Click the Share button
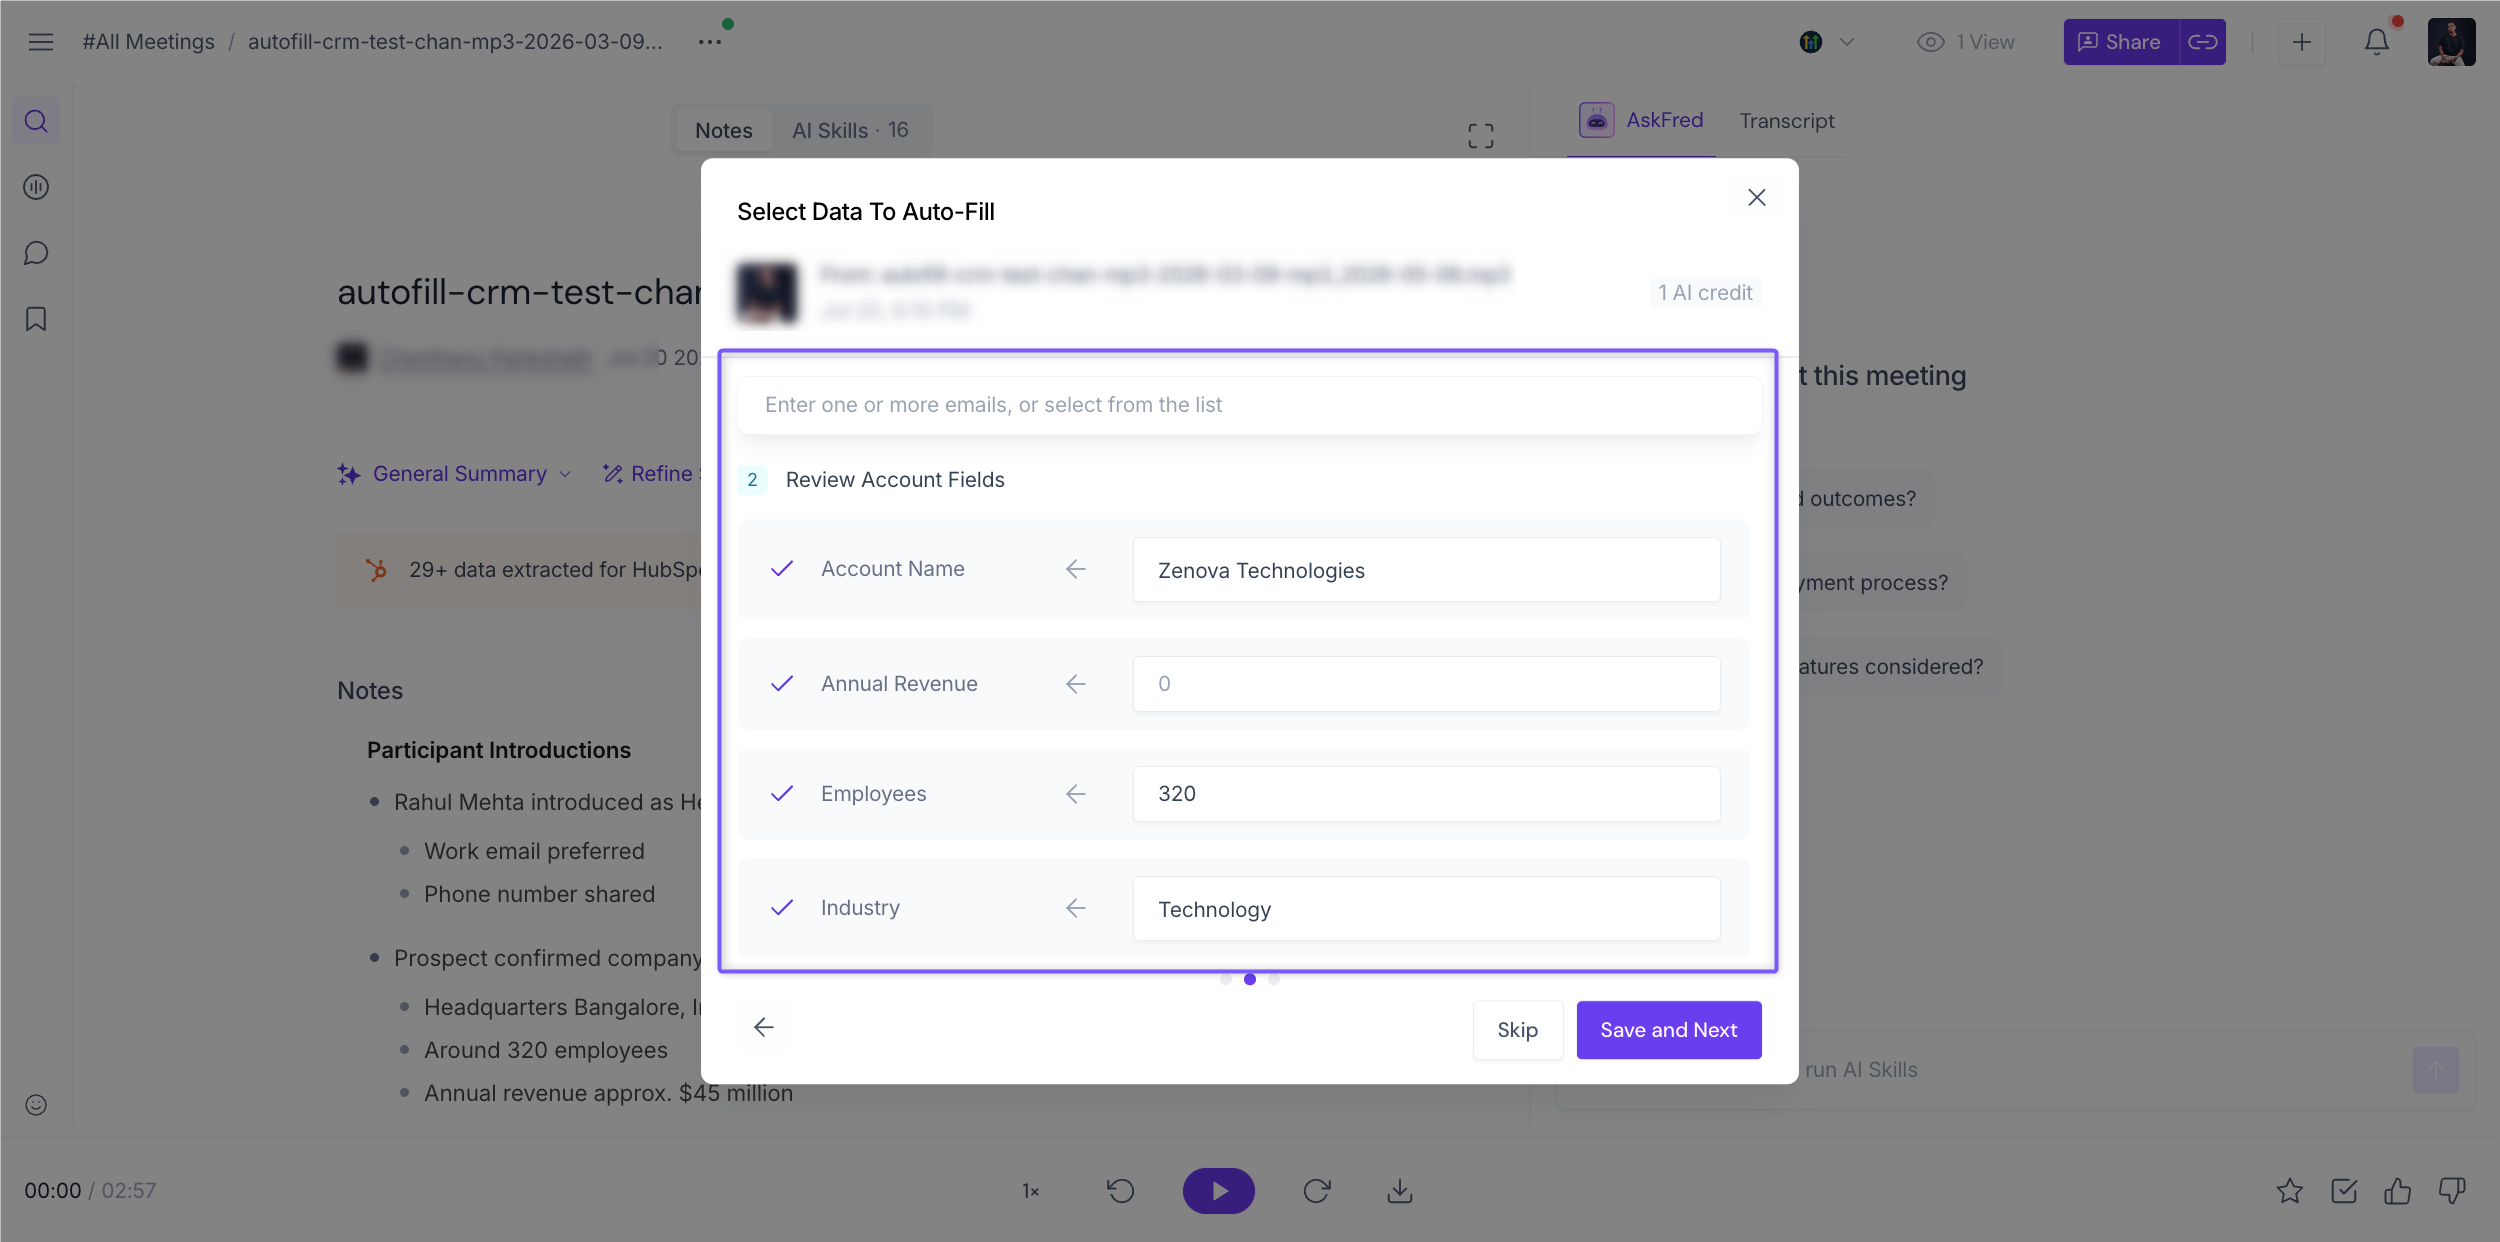Image resolution: width=2500 pixels, height=1242 pixels. coord(2121,42)
